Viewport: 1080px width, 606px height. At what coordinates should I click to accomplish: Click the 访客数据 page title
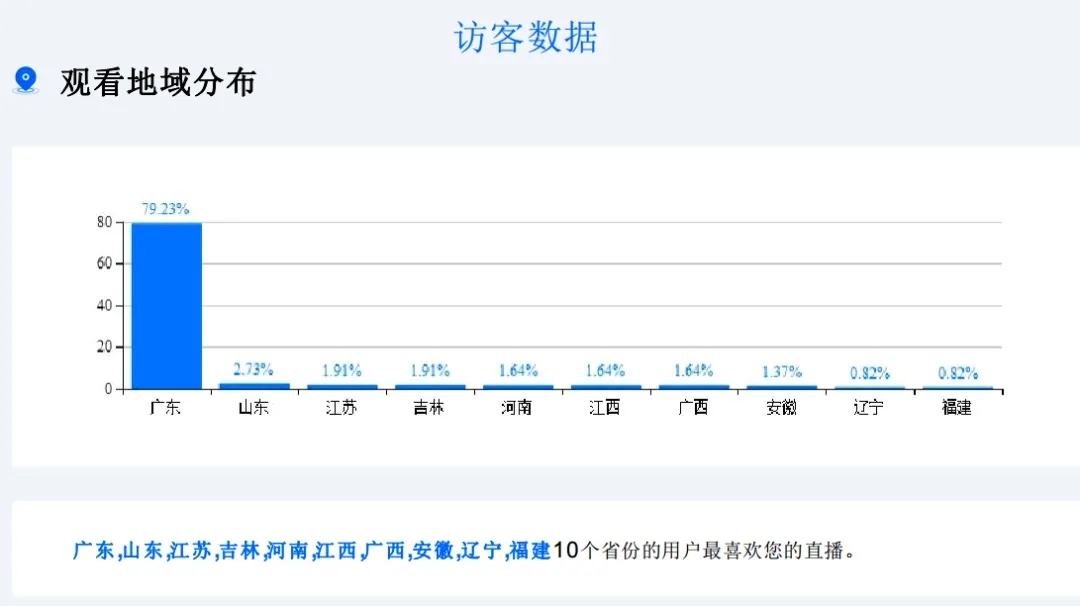click(526, 37)
